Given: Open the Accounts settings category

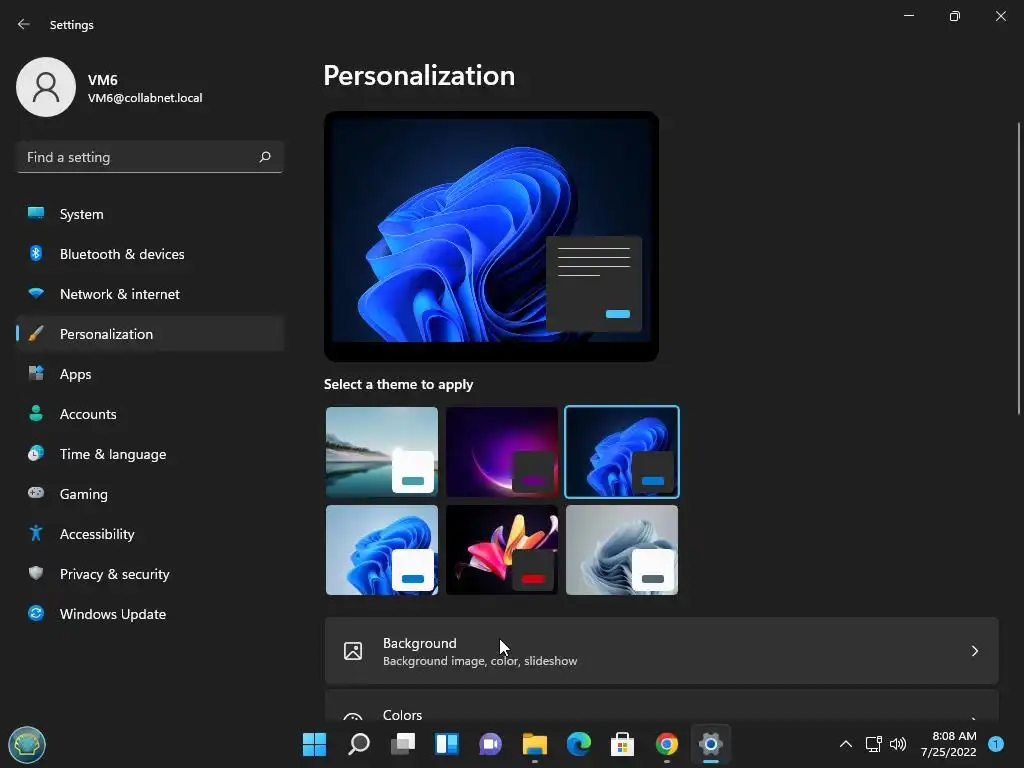Looking at the screenshot, I should (x=150, y=414).
